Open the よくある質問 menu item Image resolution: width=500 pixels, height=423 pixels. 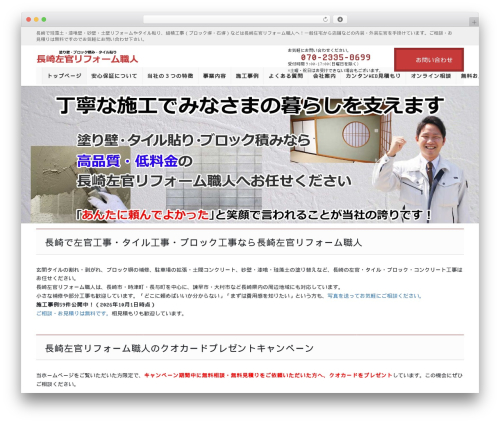coord(286,76)
